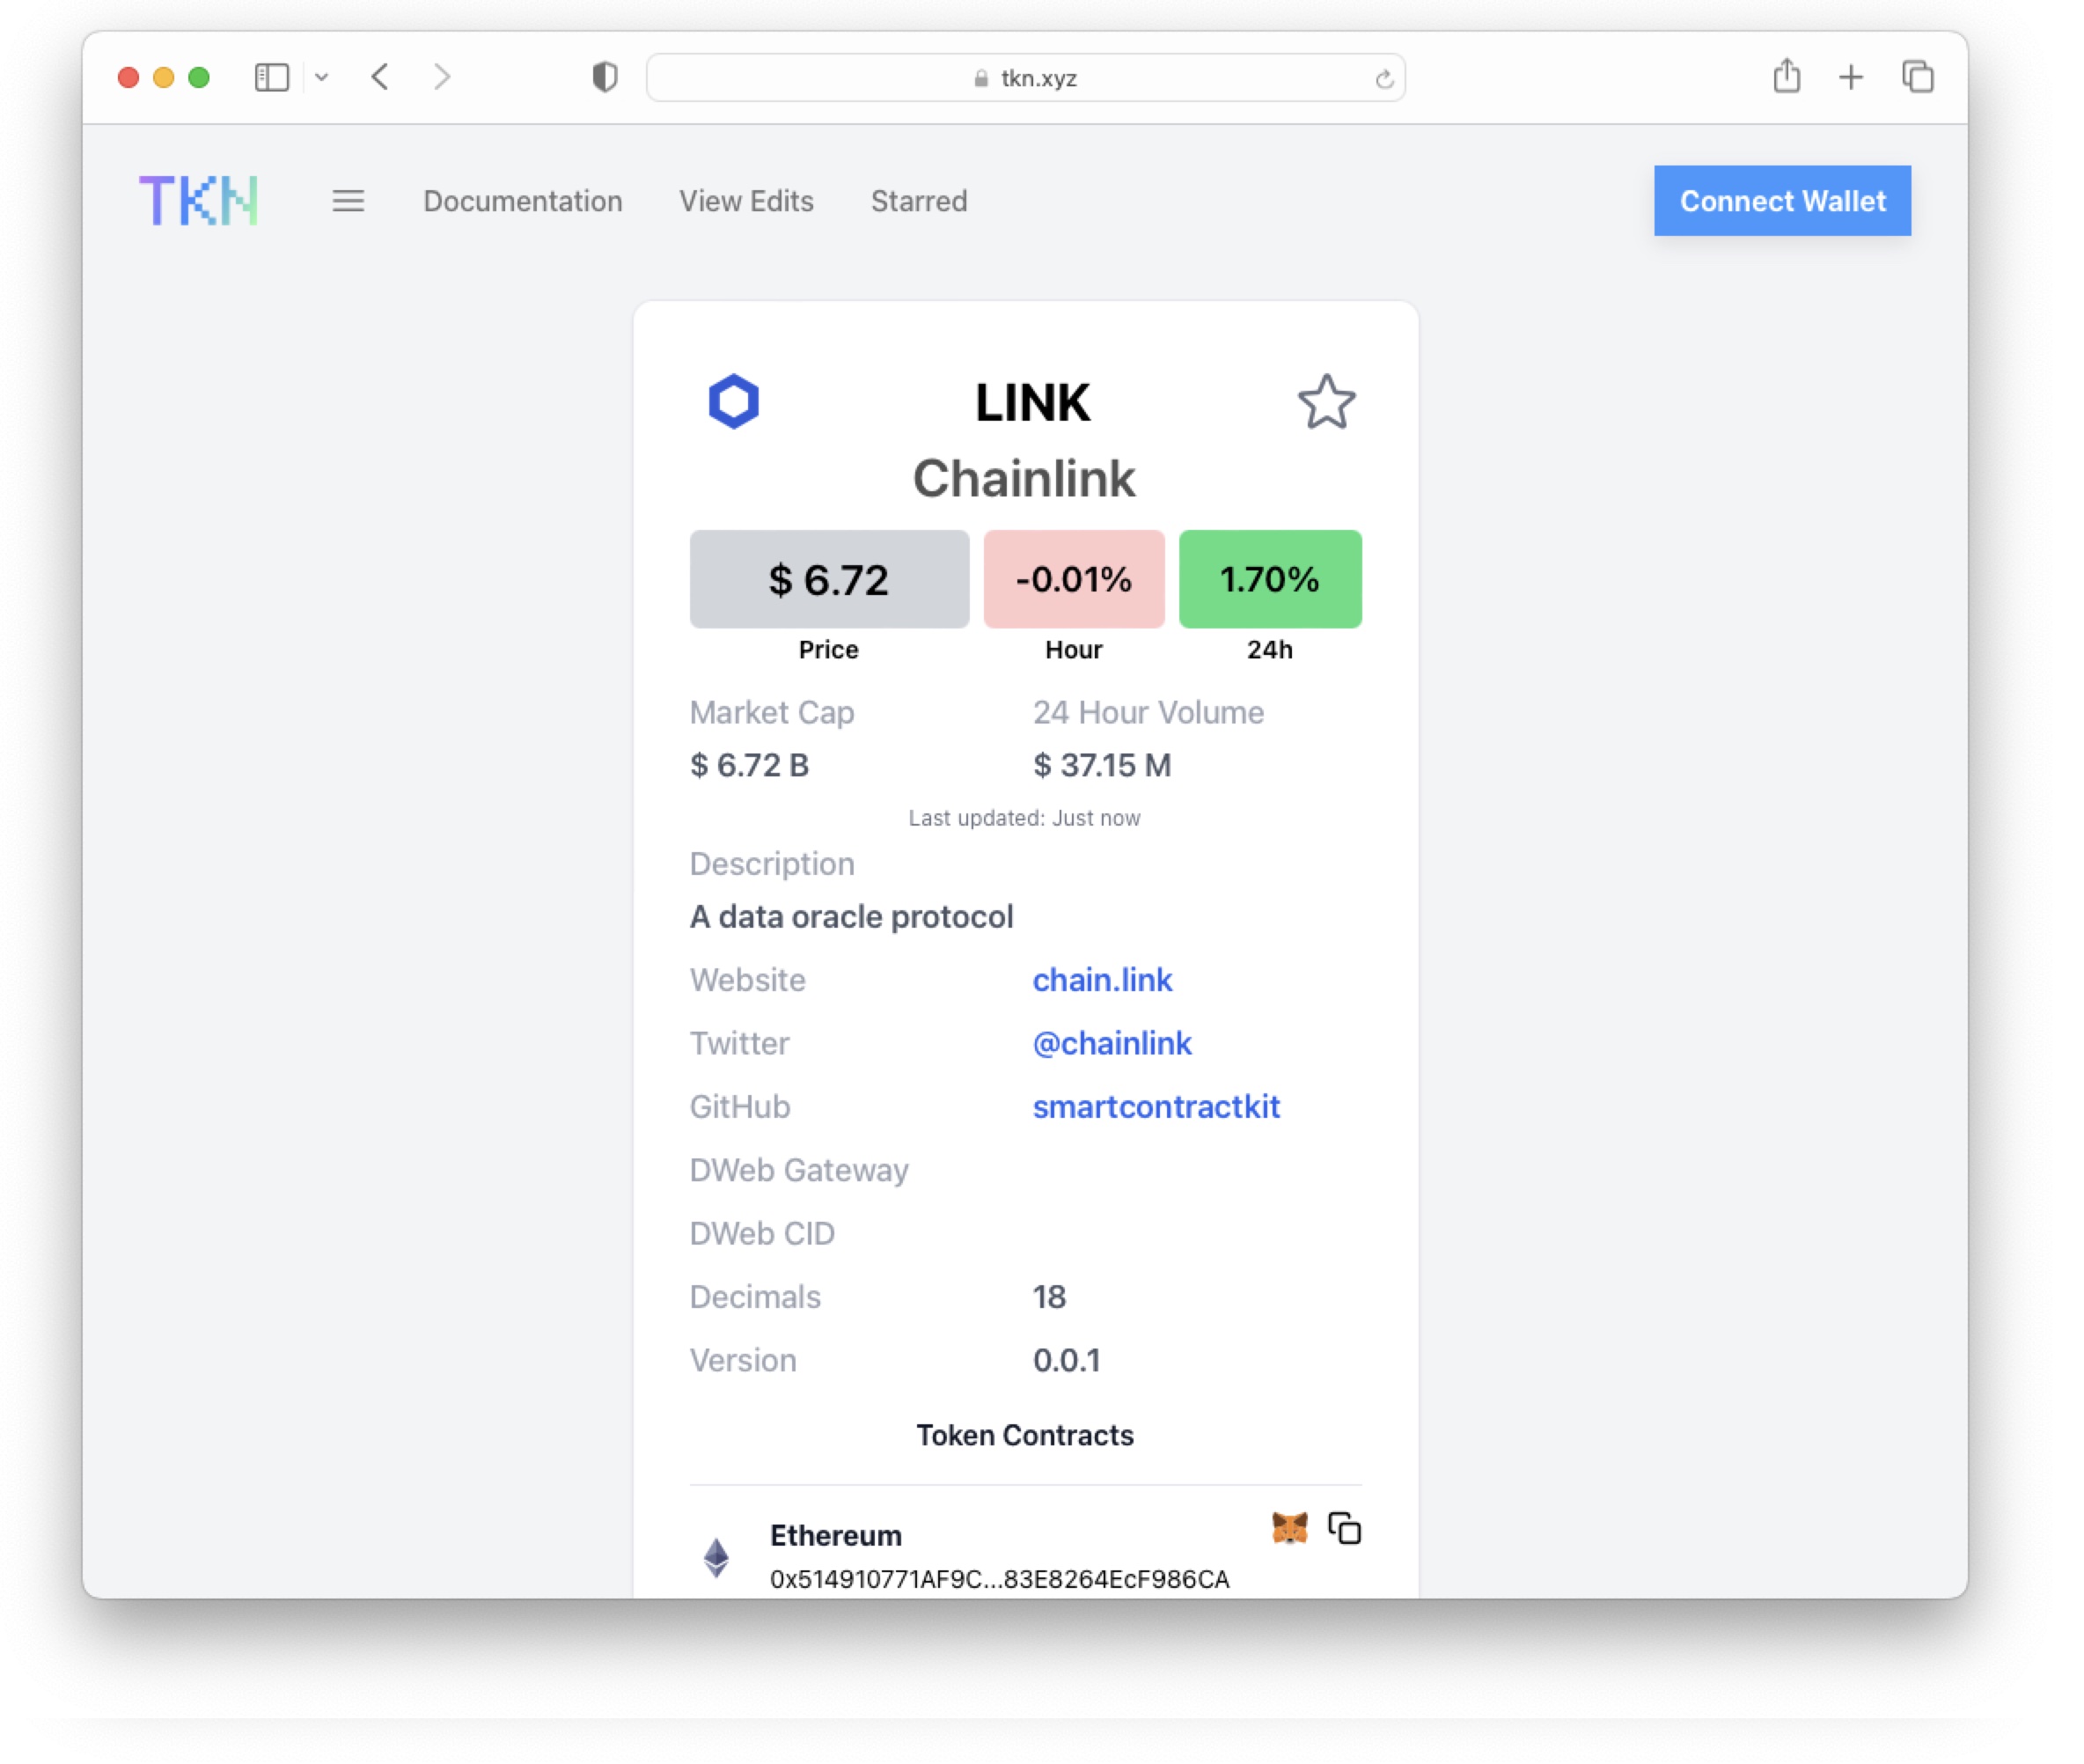This screenshot has width=2084, height=1764.
Task: Open the Documentation page
Action: [522, 201]
